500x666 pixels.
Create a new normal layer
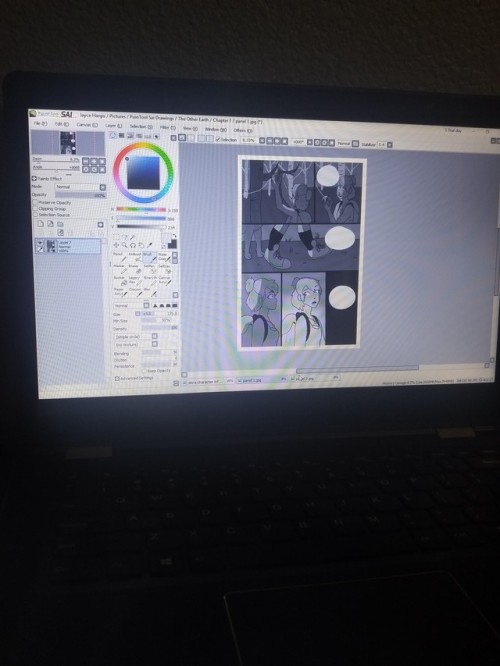tap(41, 224)
